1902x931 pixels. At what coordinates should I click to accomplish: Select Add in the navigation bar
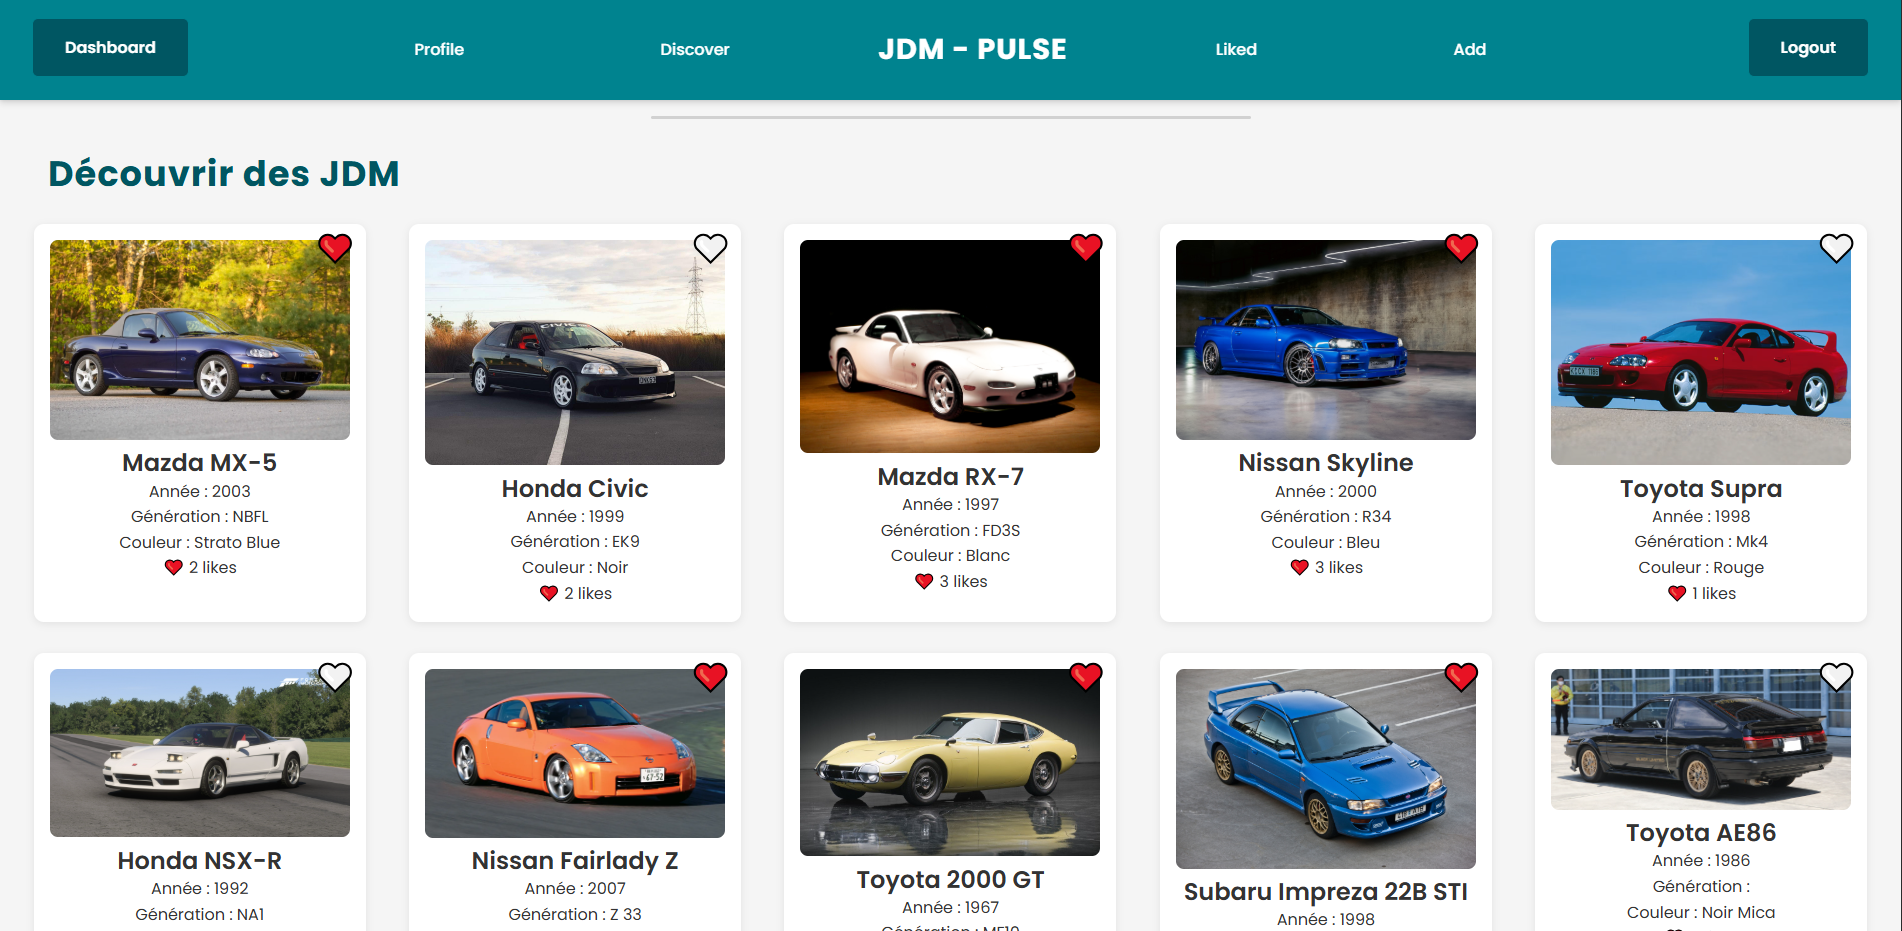pos(1469,49)
